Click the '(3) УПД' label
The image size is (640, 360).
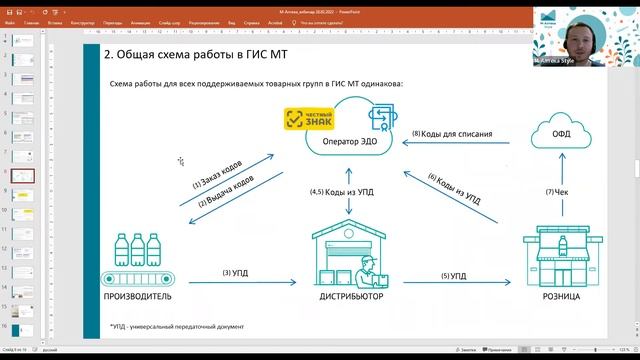pos(235,273)
